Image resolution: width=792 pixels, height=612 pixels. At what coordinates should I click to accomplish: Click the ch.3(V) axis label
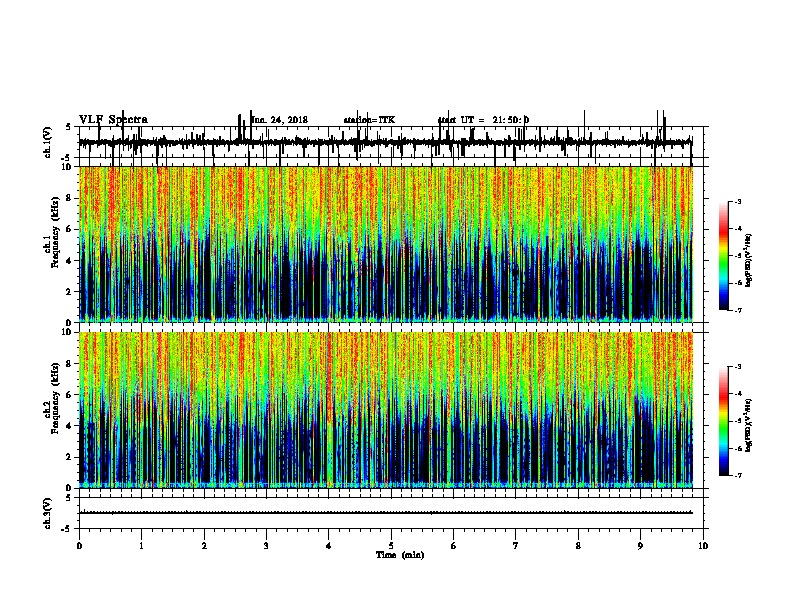click(x=48, y=513)
